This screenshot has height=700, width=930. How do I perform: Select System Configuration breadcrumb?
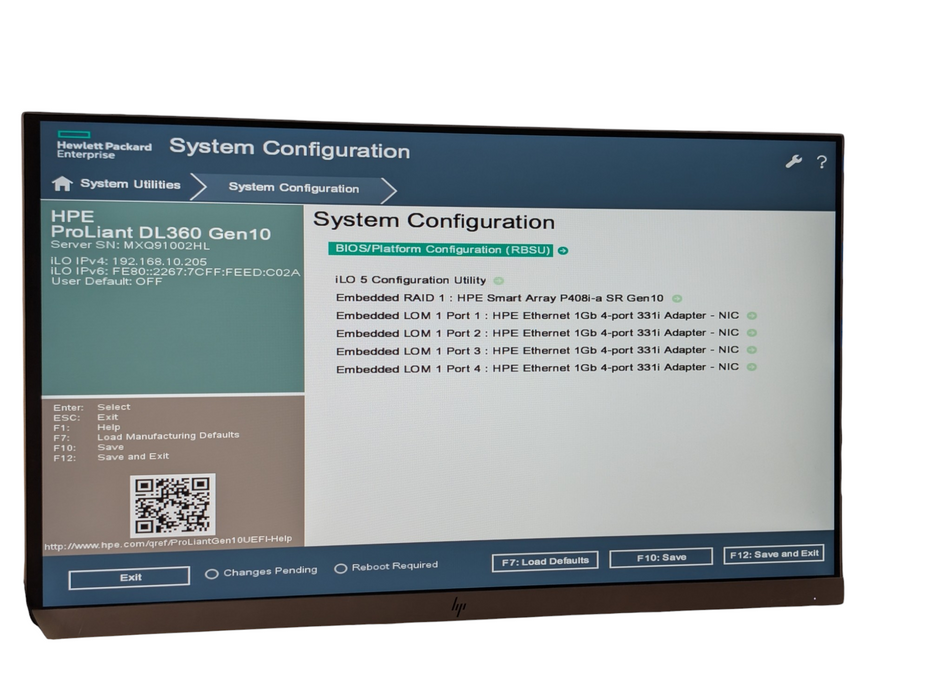pyautogui.click(x=294, y=188)
